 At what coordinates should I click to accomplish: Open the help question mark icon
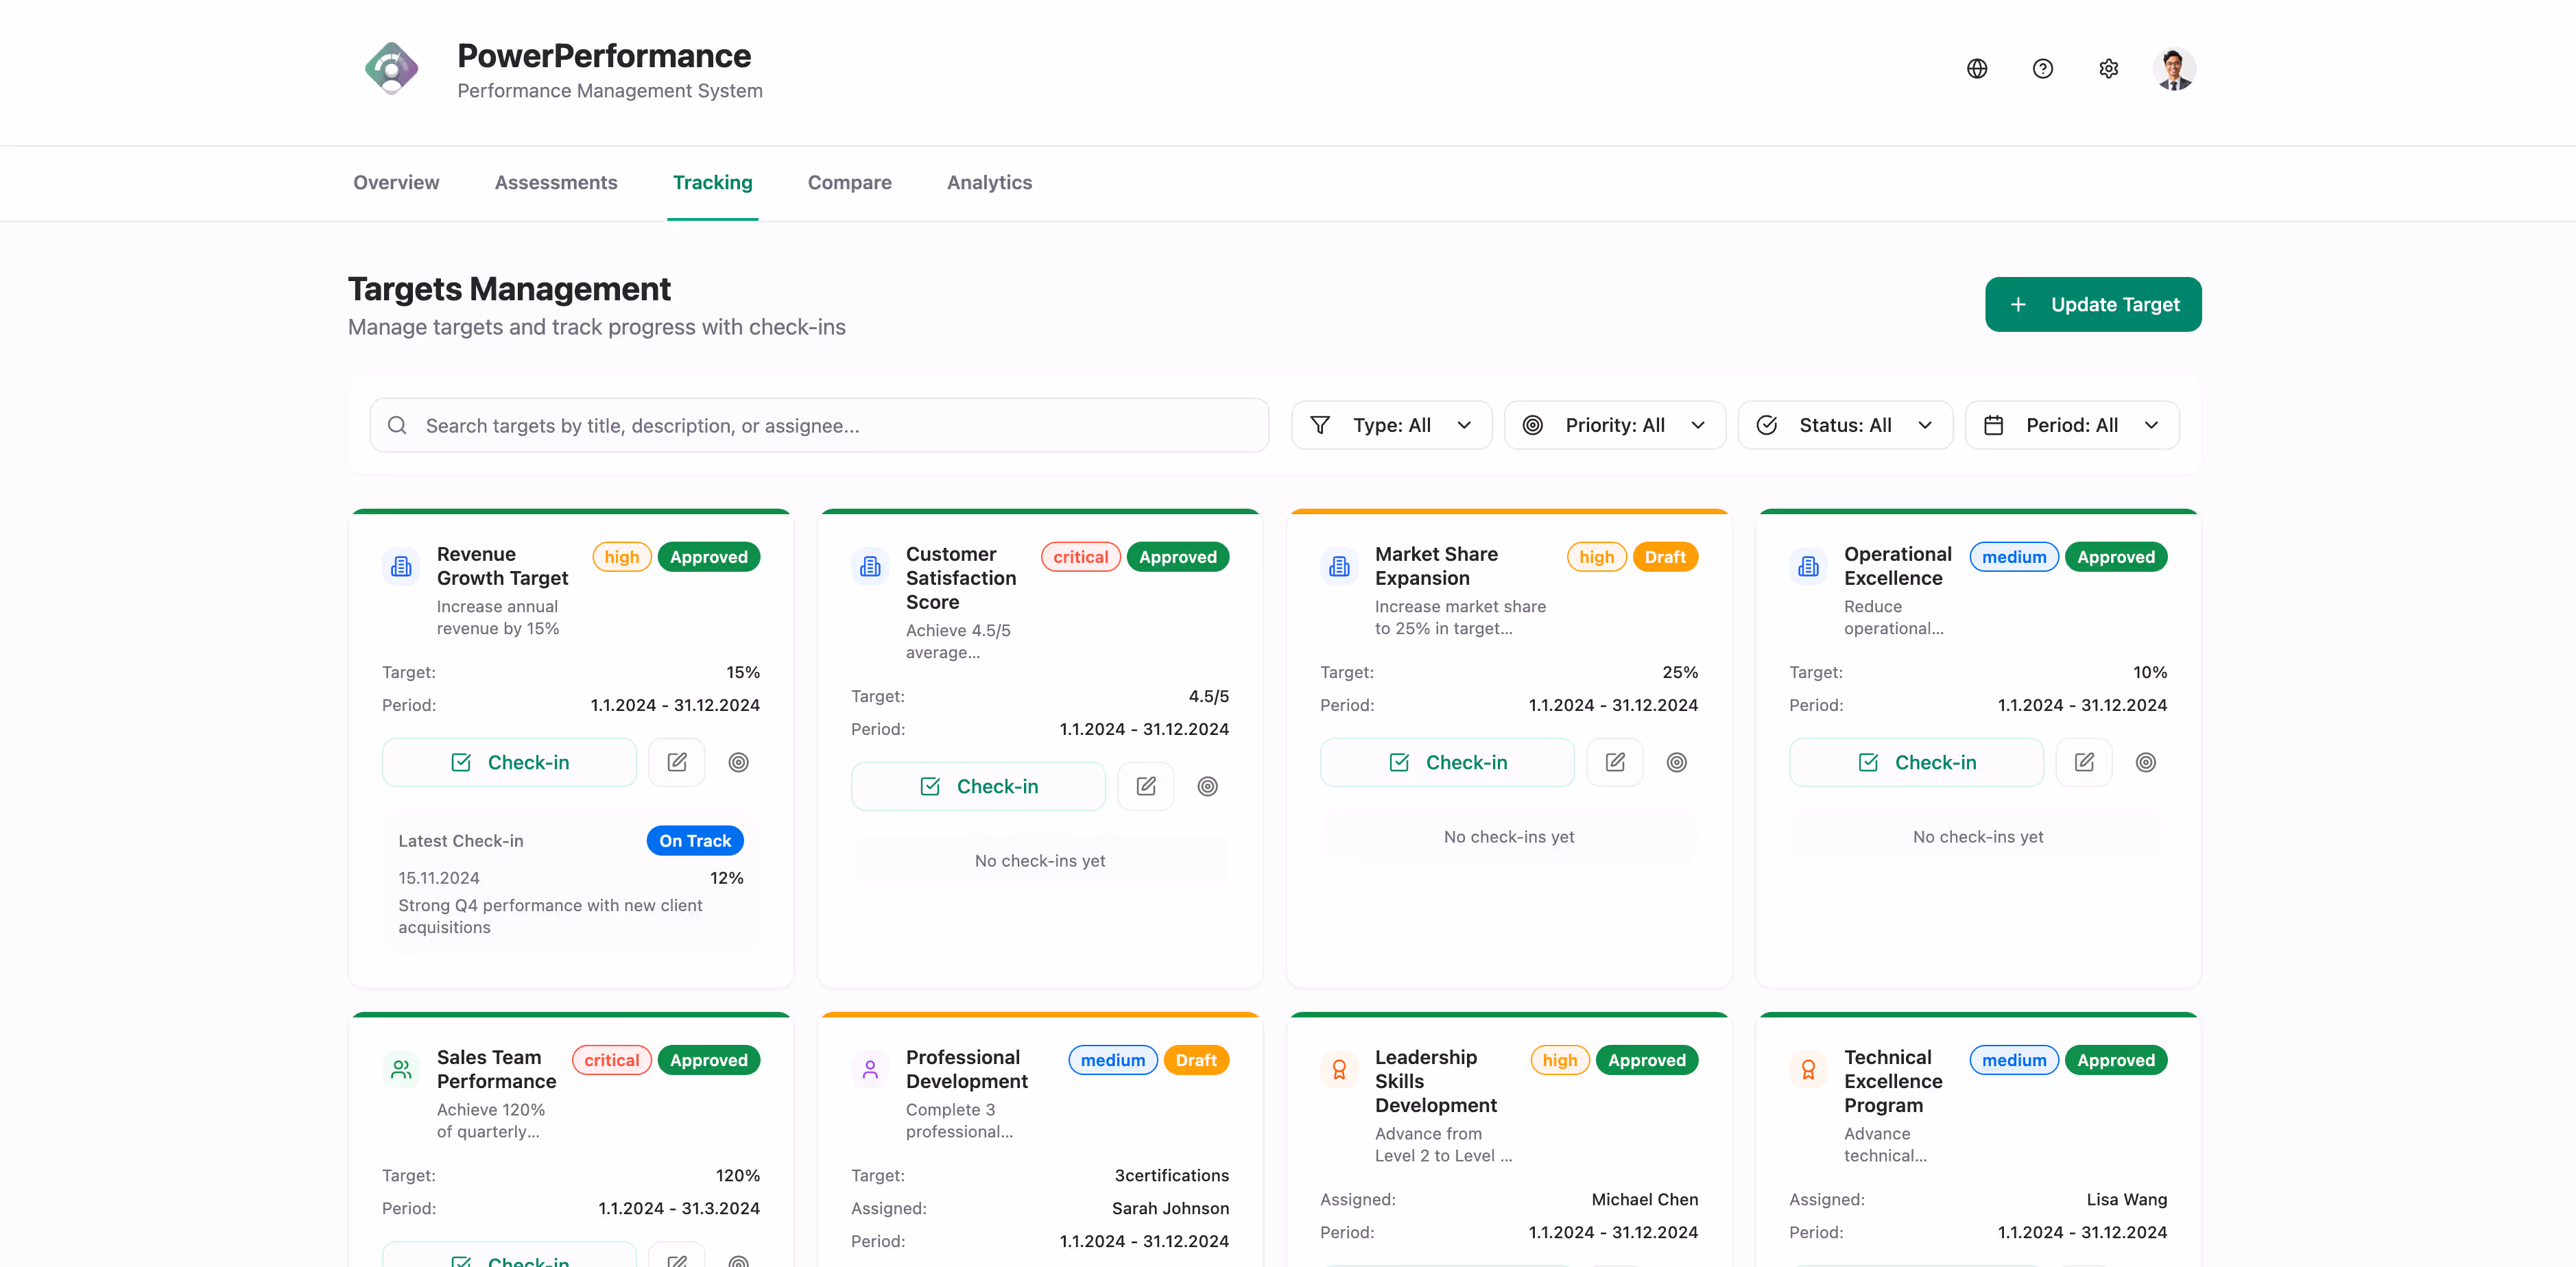(2042, 69)
